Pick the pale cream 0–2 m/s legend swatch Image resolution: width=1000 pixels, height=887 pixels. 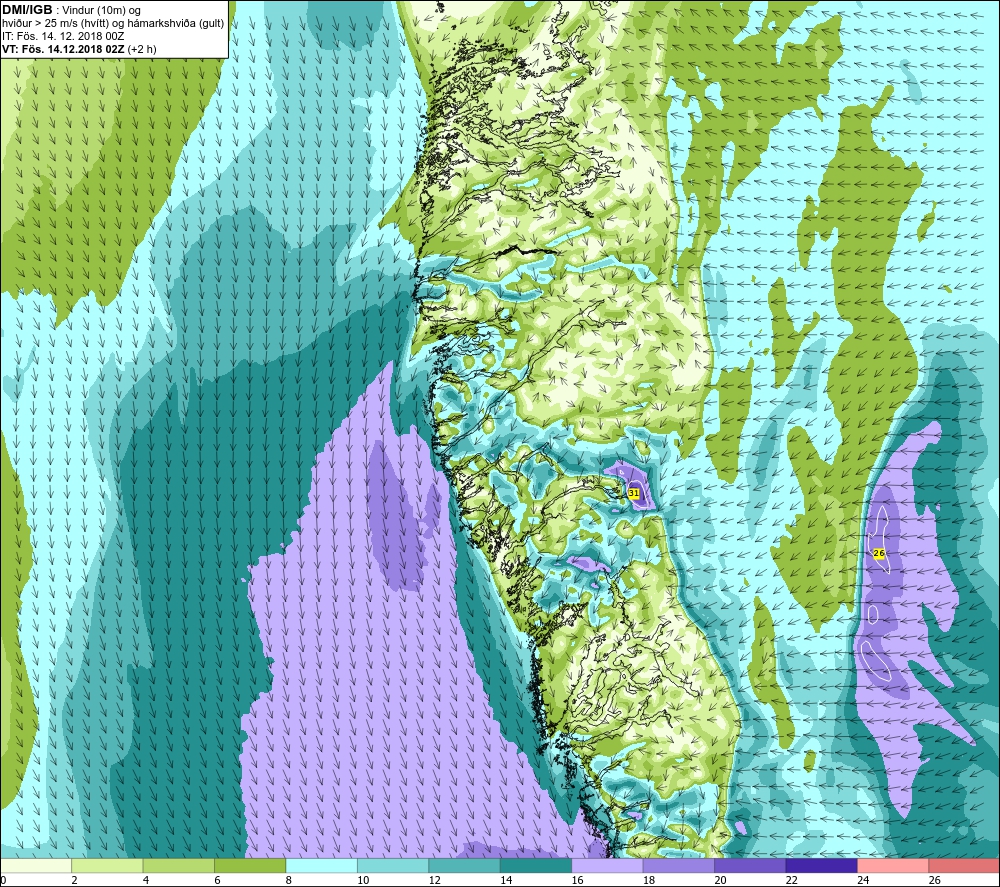pos(36,865)
